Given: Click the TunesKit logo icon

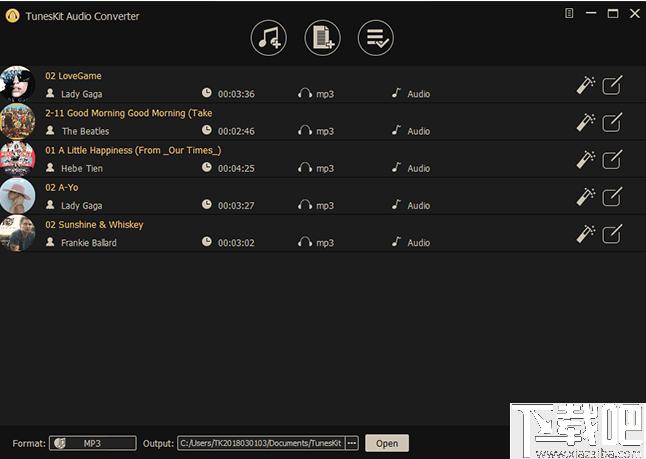Looking at the screenshot, I should click(12, 16).
